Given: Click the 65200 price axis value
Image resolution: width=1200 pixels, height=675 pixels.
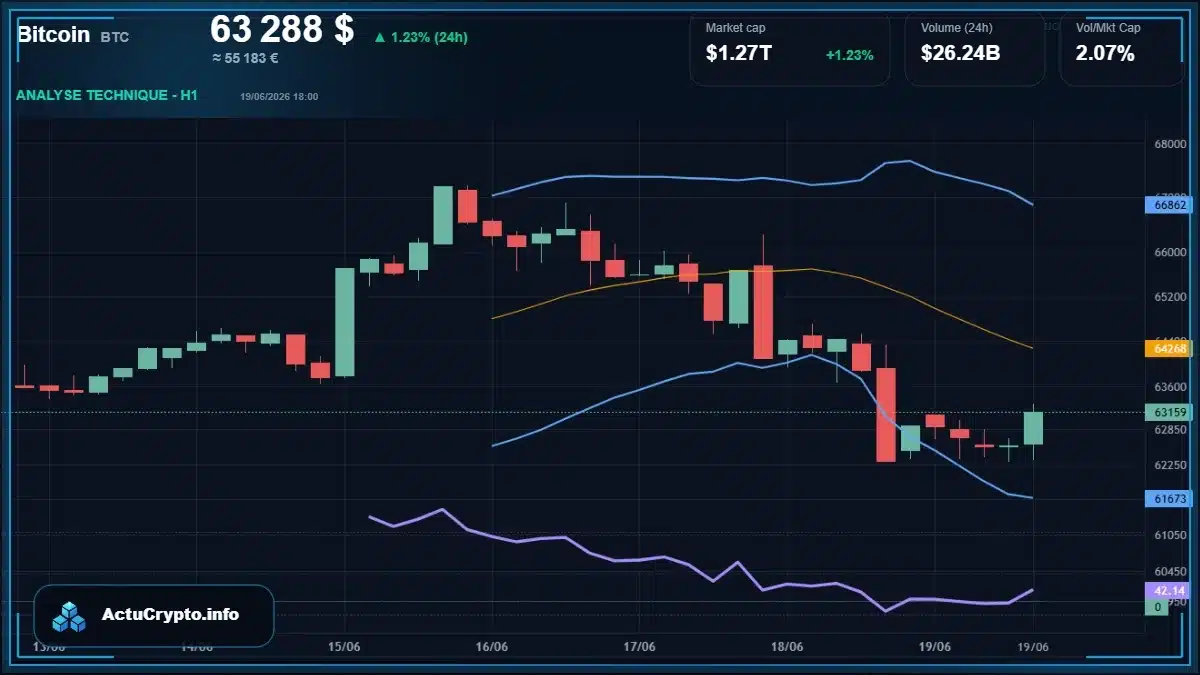Looking at the screenshot, I should click(x=1169, y=297).
